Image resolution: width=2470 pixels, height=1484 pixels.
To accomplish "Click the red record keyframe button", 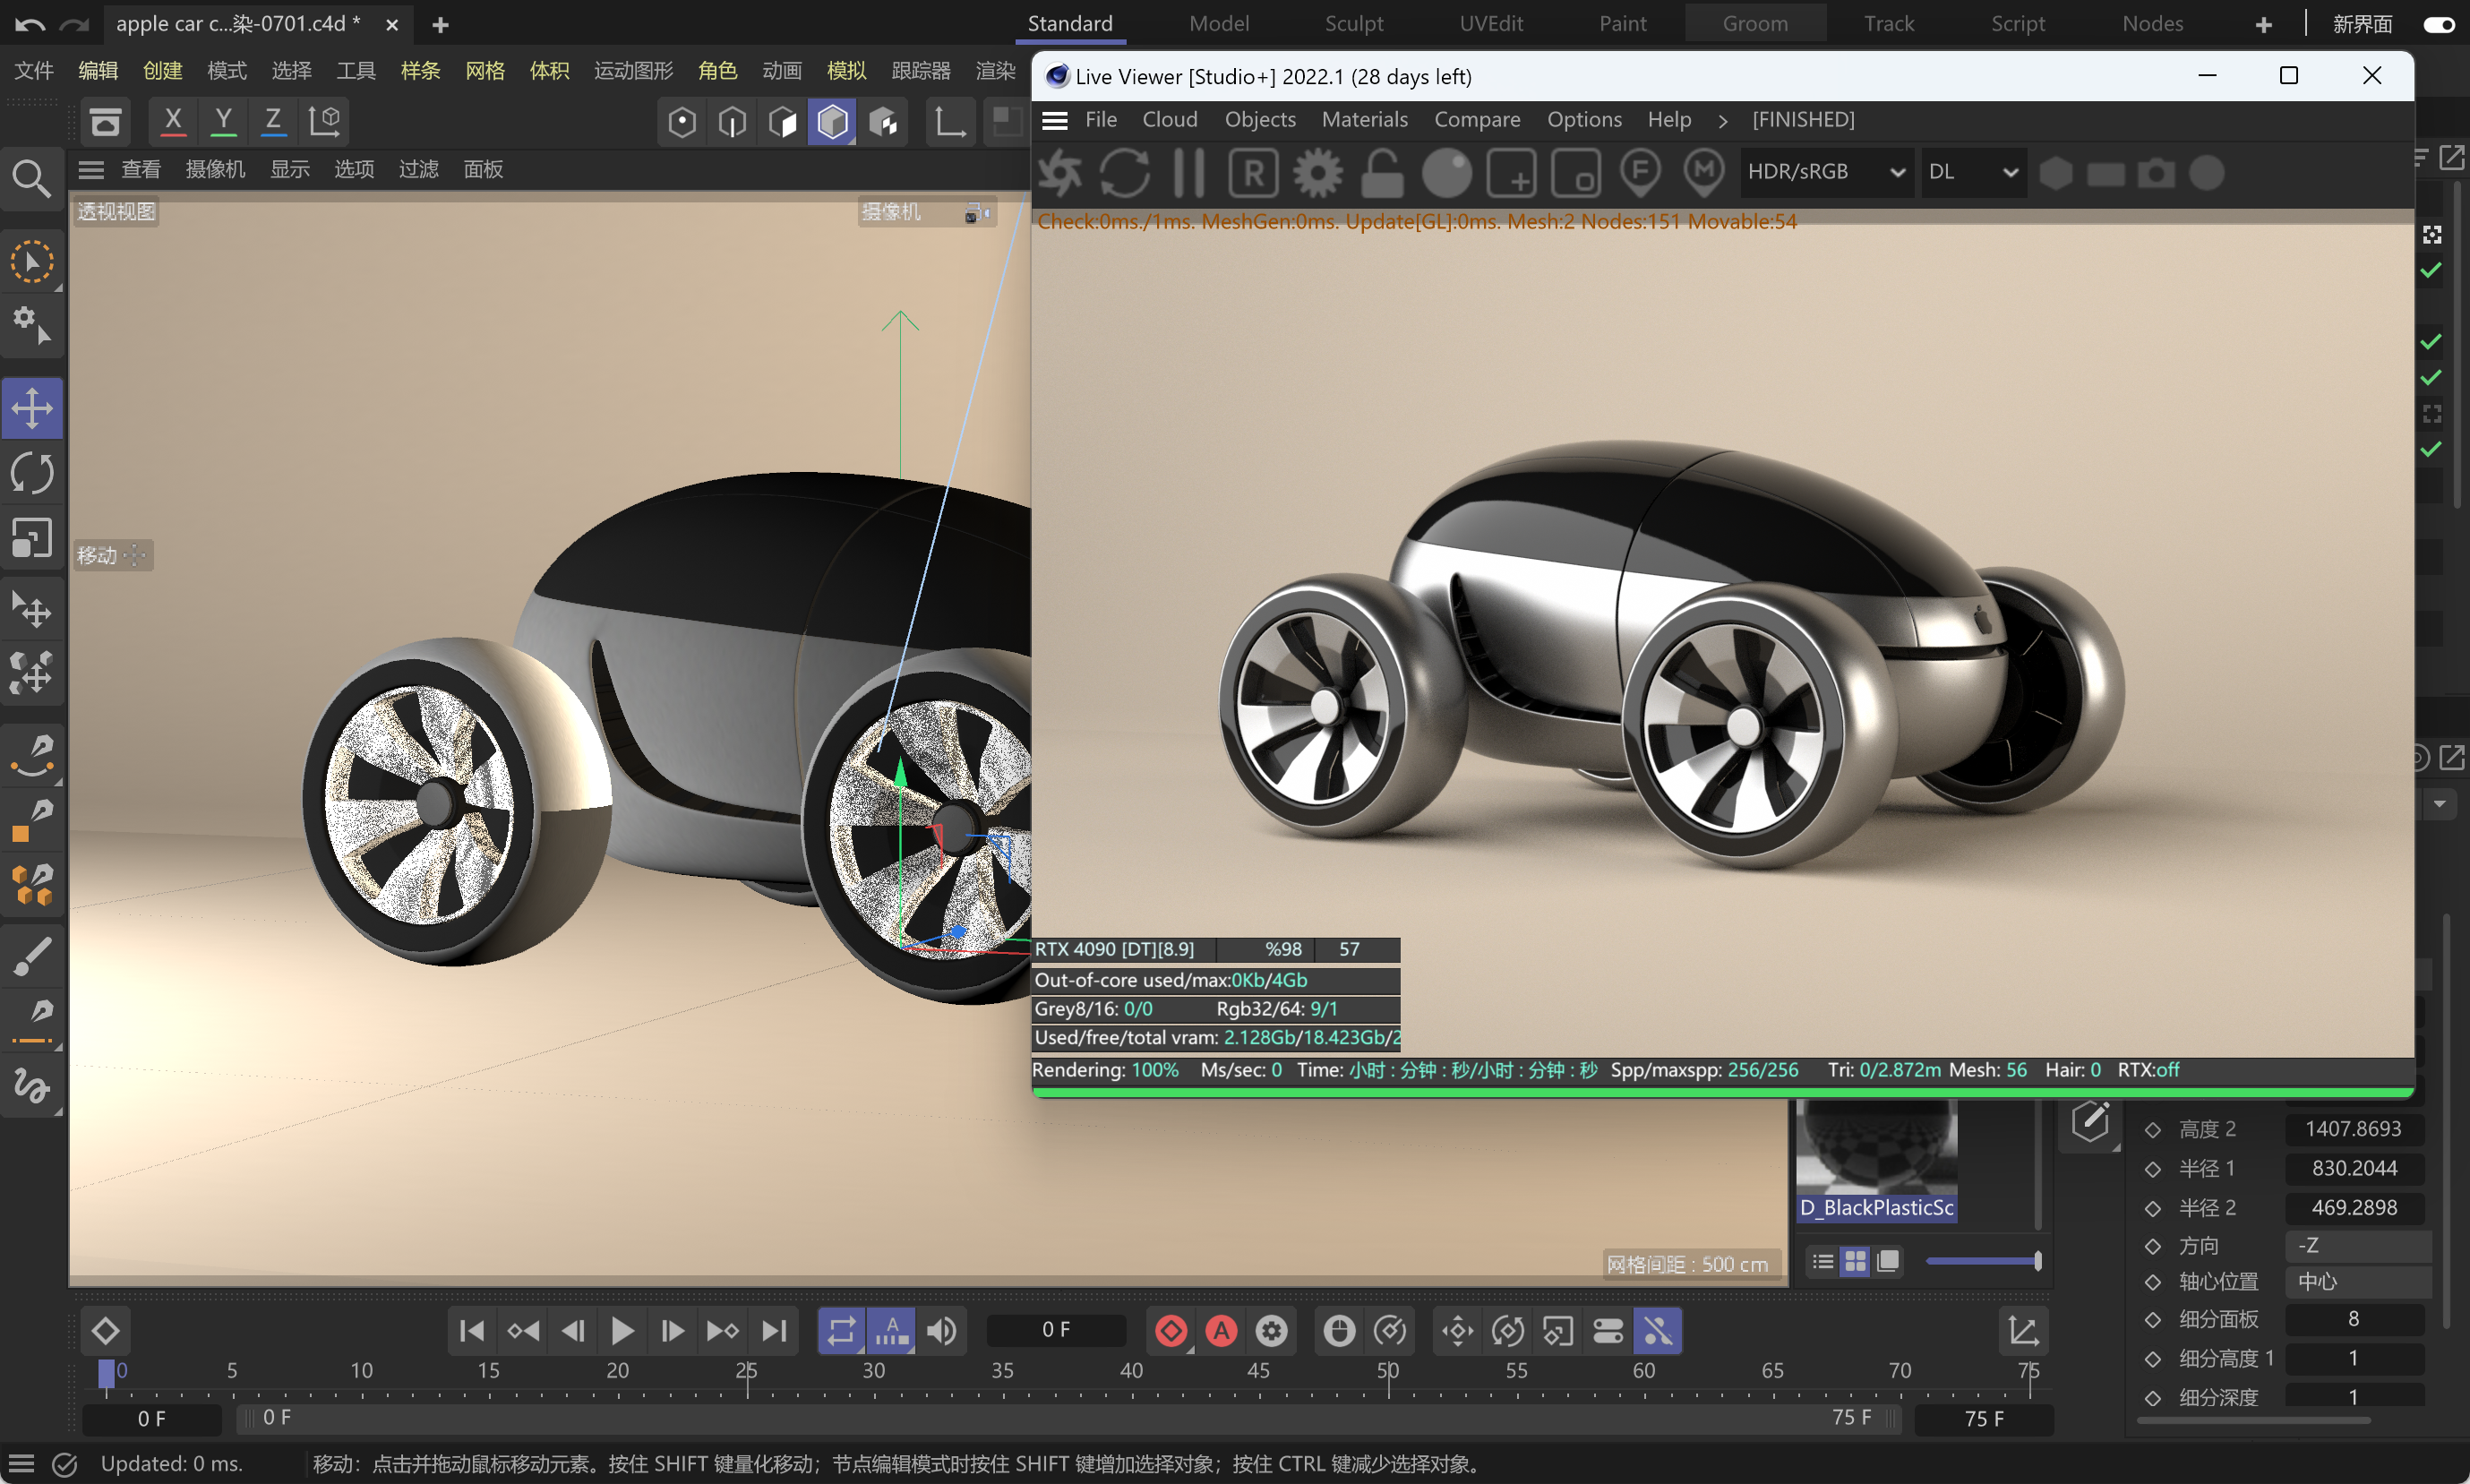I will [x=1171, y=1331].
